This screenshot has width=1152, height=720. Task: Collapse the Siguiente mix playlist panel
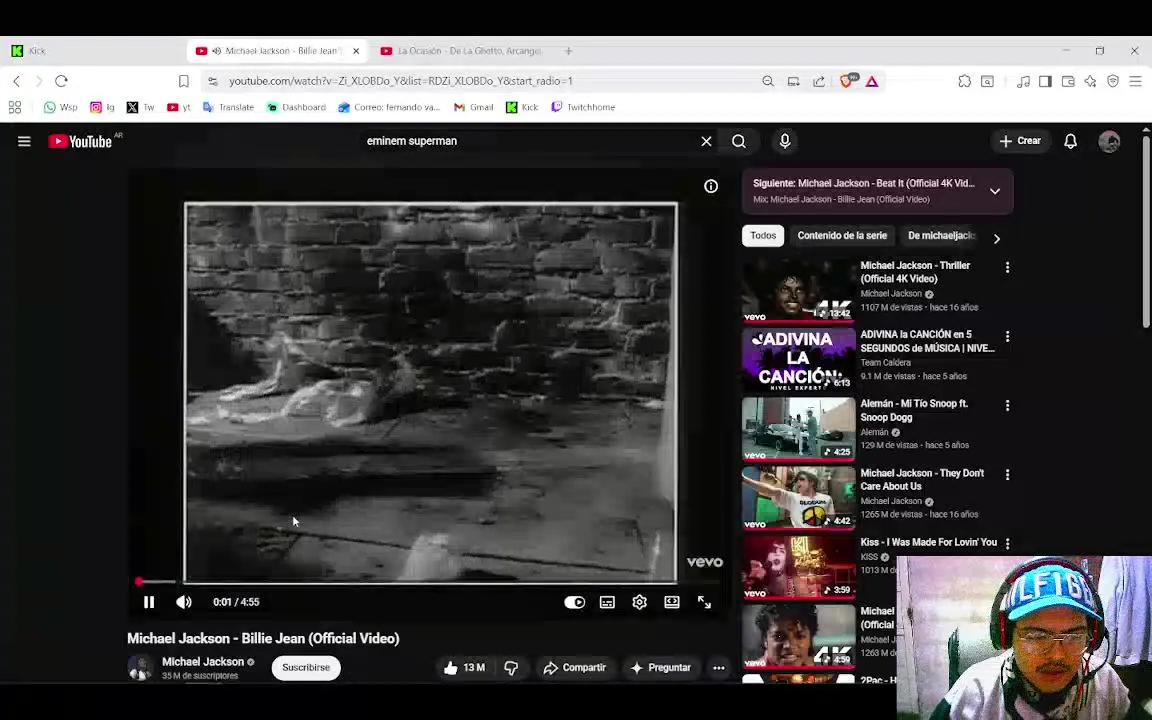(x=995, y=191)
